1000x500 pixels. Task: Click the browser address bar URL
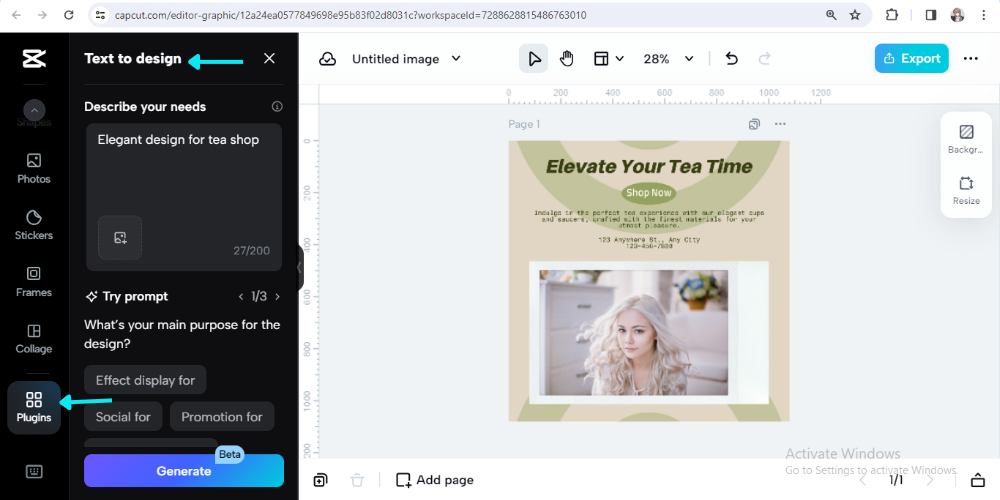point(350,15)
